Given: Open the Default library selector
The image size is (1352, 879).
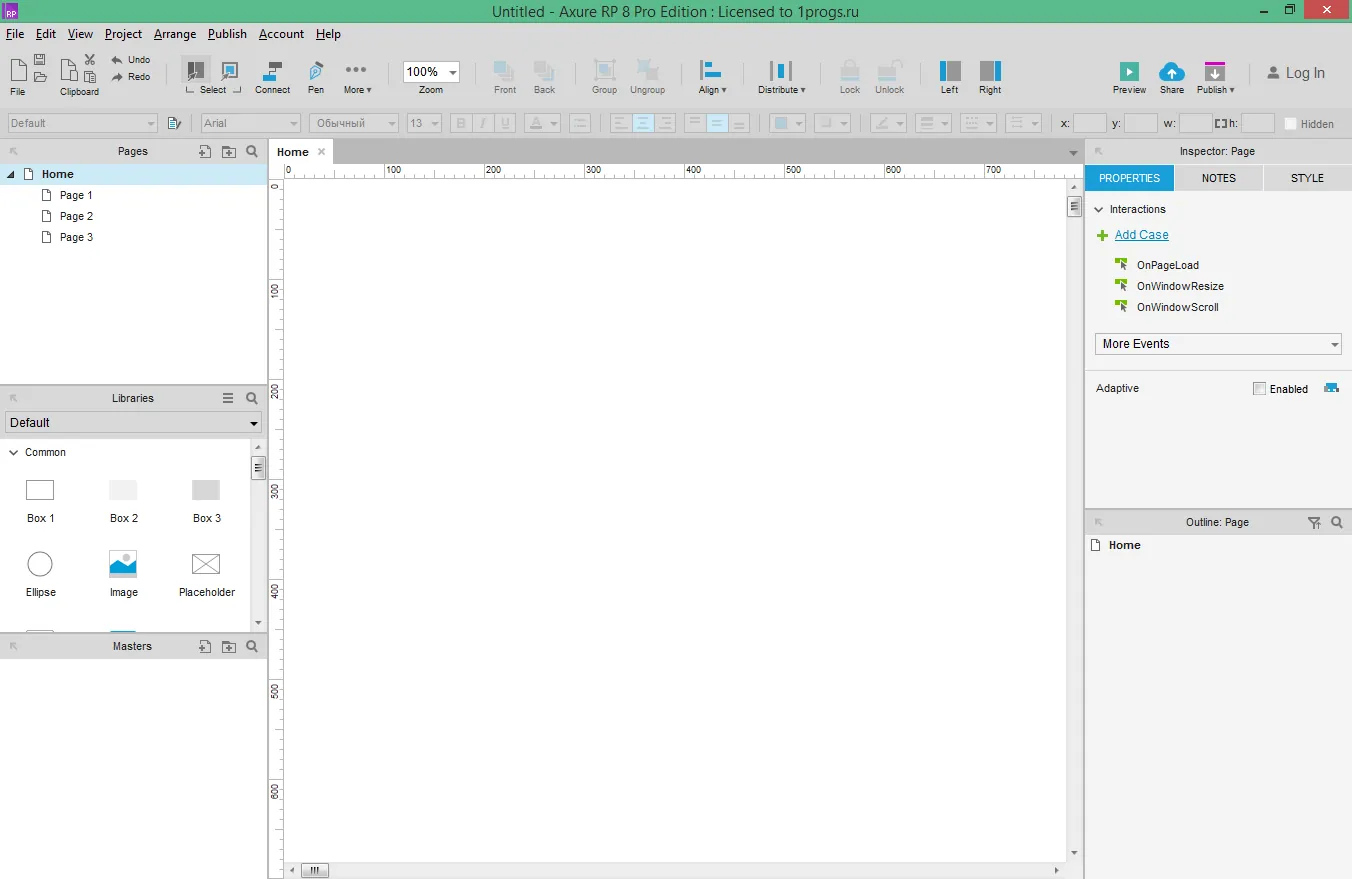Looking at the screenshot, I should [133, 423].
